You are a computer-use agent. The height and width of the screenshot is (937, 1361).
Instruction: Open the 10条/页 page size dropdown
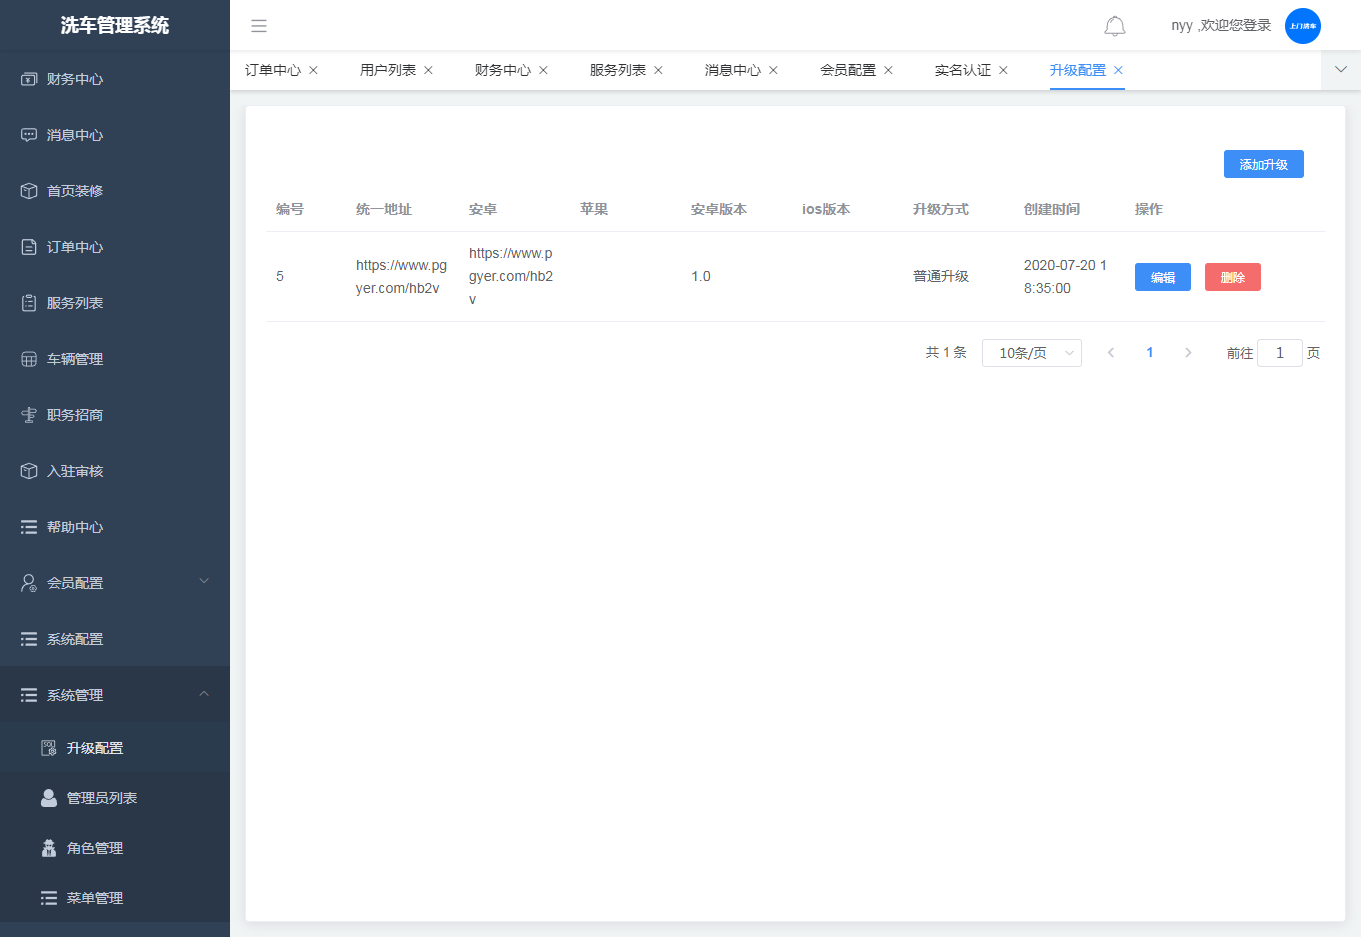(1031, 353)
